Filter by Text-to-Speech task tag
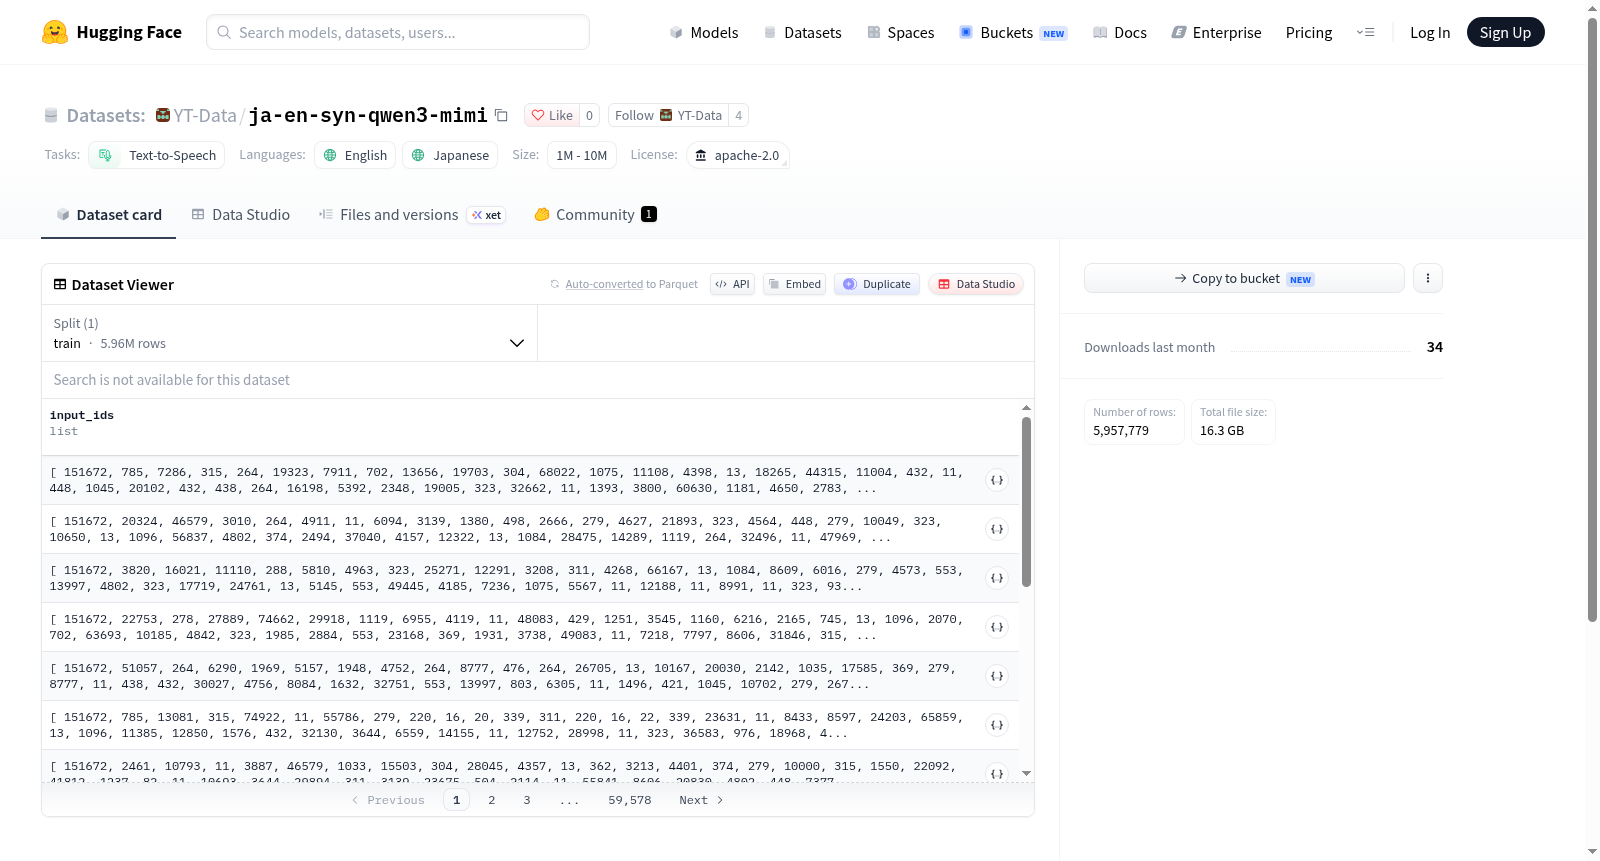1600x861 pixels. coord(157,155)
